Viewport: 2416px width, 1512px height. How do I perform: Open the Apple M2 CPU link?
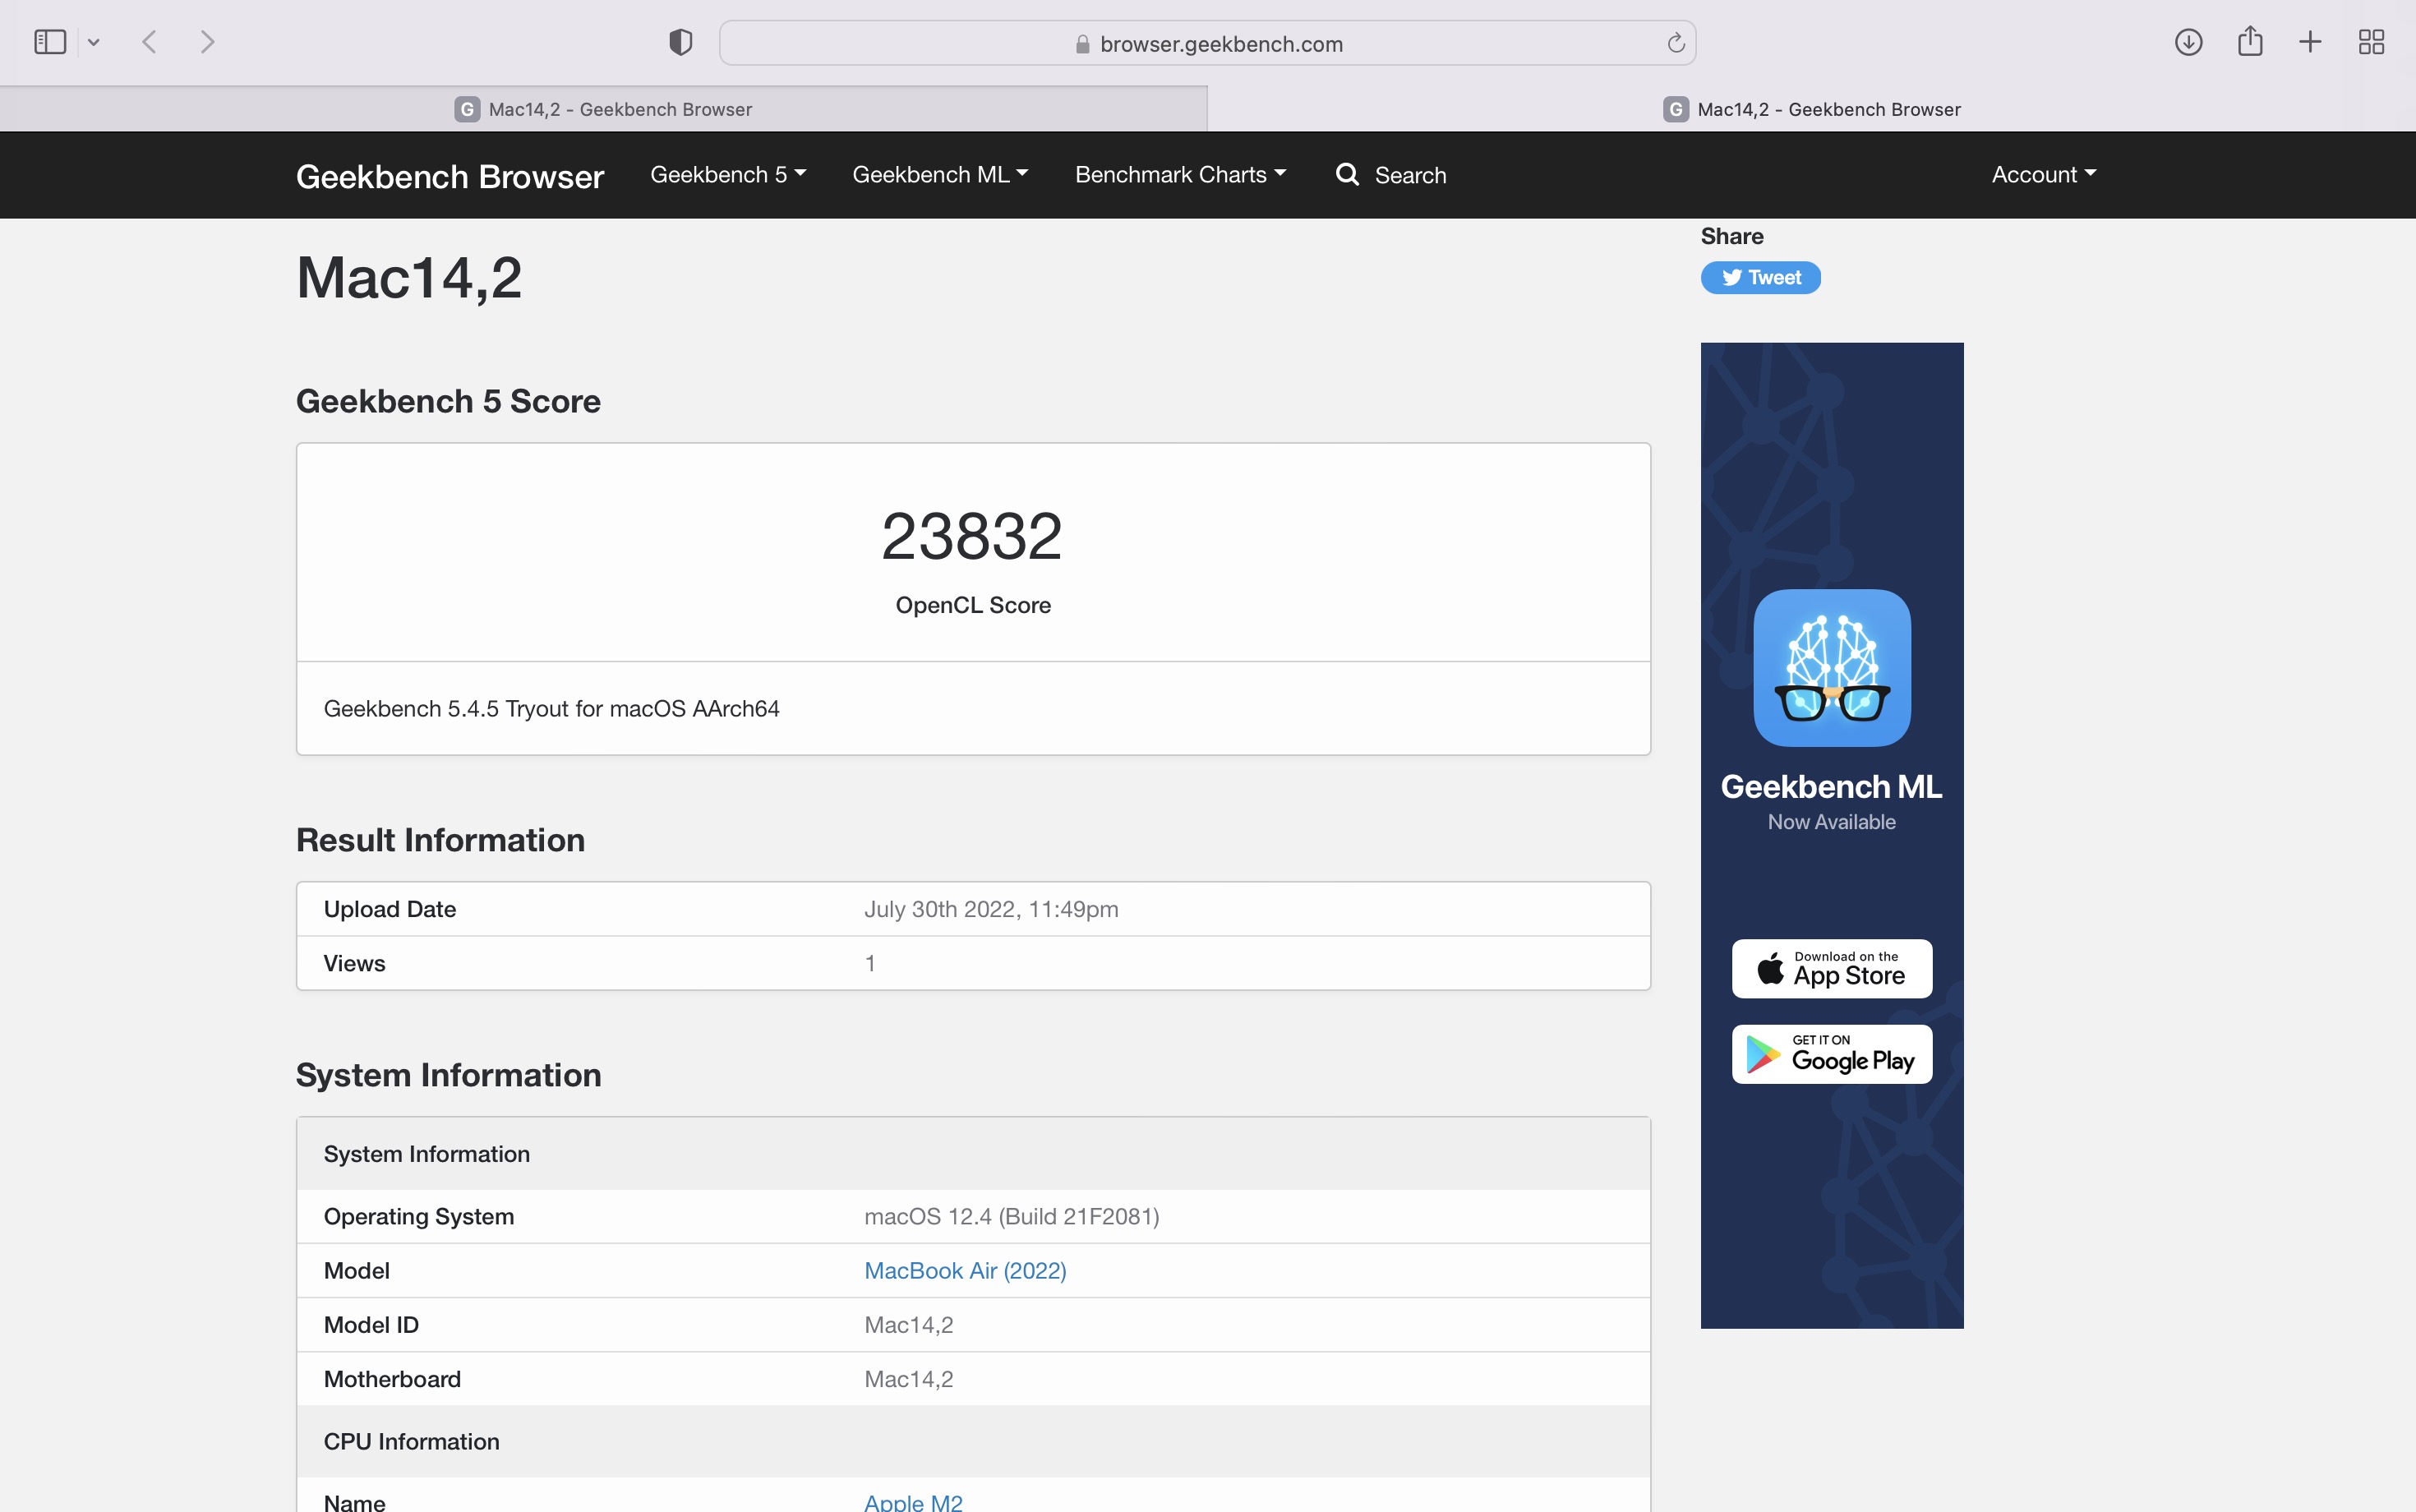(x=913, y=1502)
